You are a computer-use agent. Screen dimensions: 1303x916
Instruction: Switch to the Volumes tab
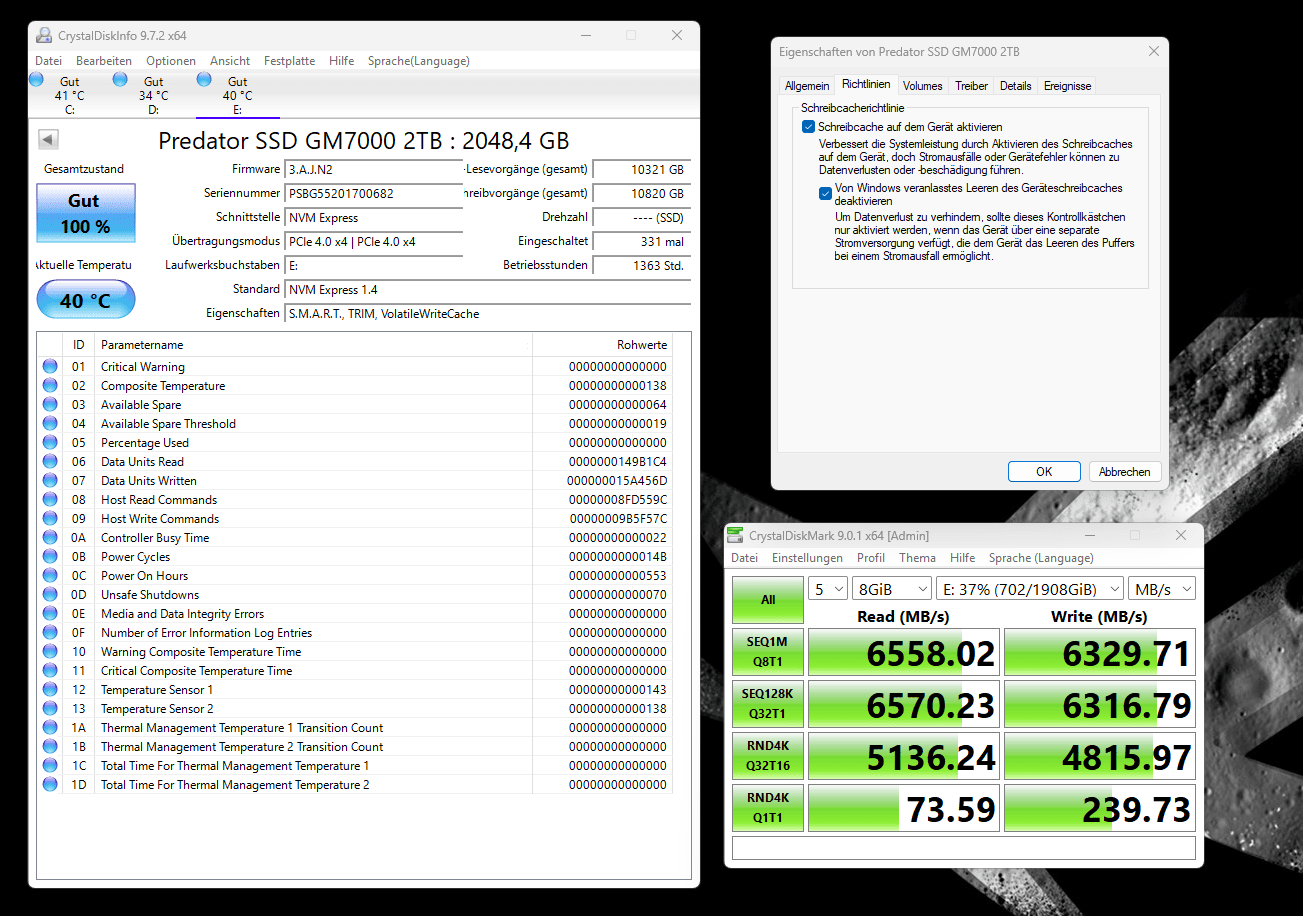[x=923, y=86]
